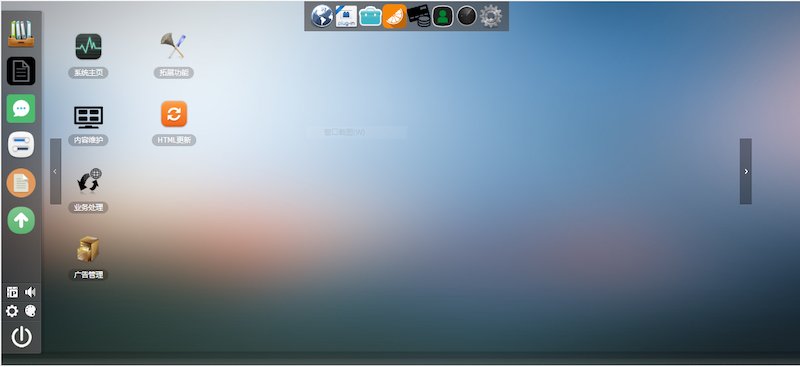This screenshot has height=367, width=800.
Task: Open the plug-in icon in top dock
Action: click(346, 16)
